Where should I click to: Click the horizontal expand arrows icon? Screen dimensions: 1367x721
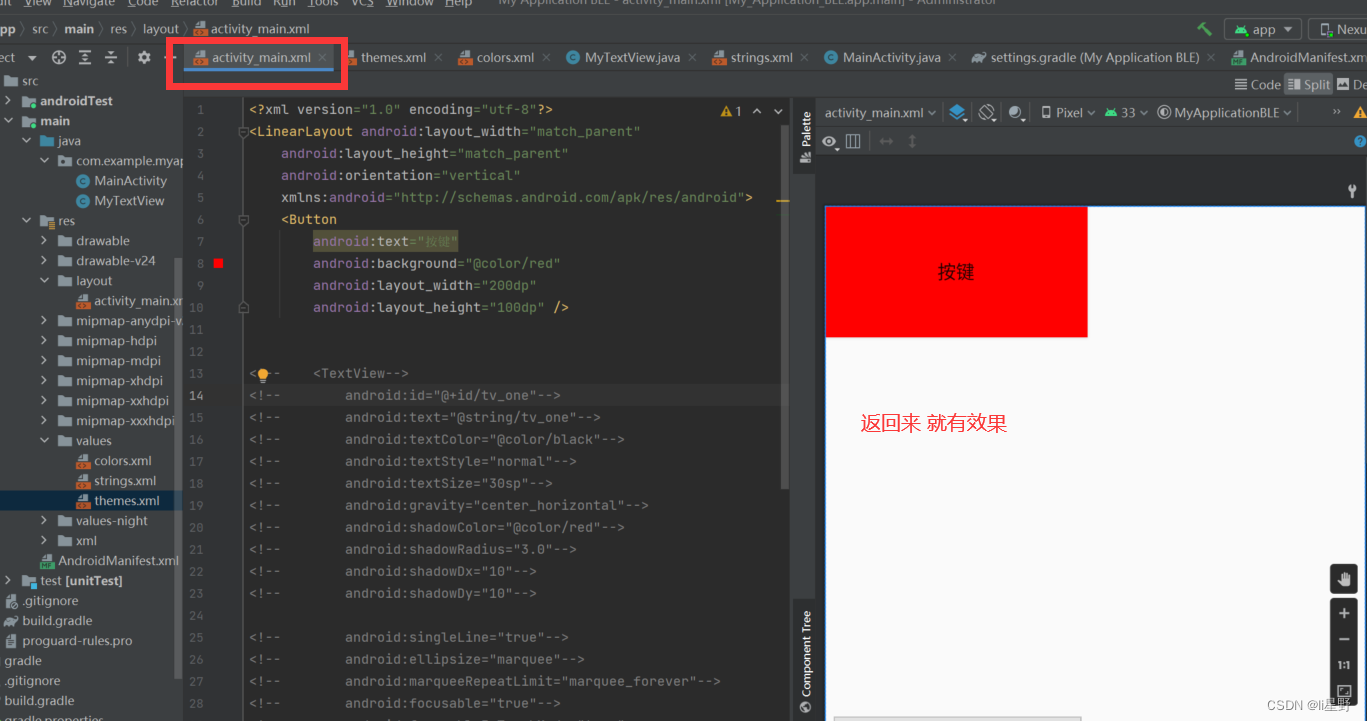[886, 142]
